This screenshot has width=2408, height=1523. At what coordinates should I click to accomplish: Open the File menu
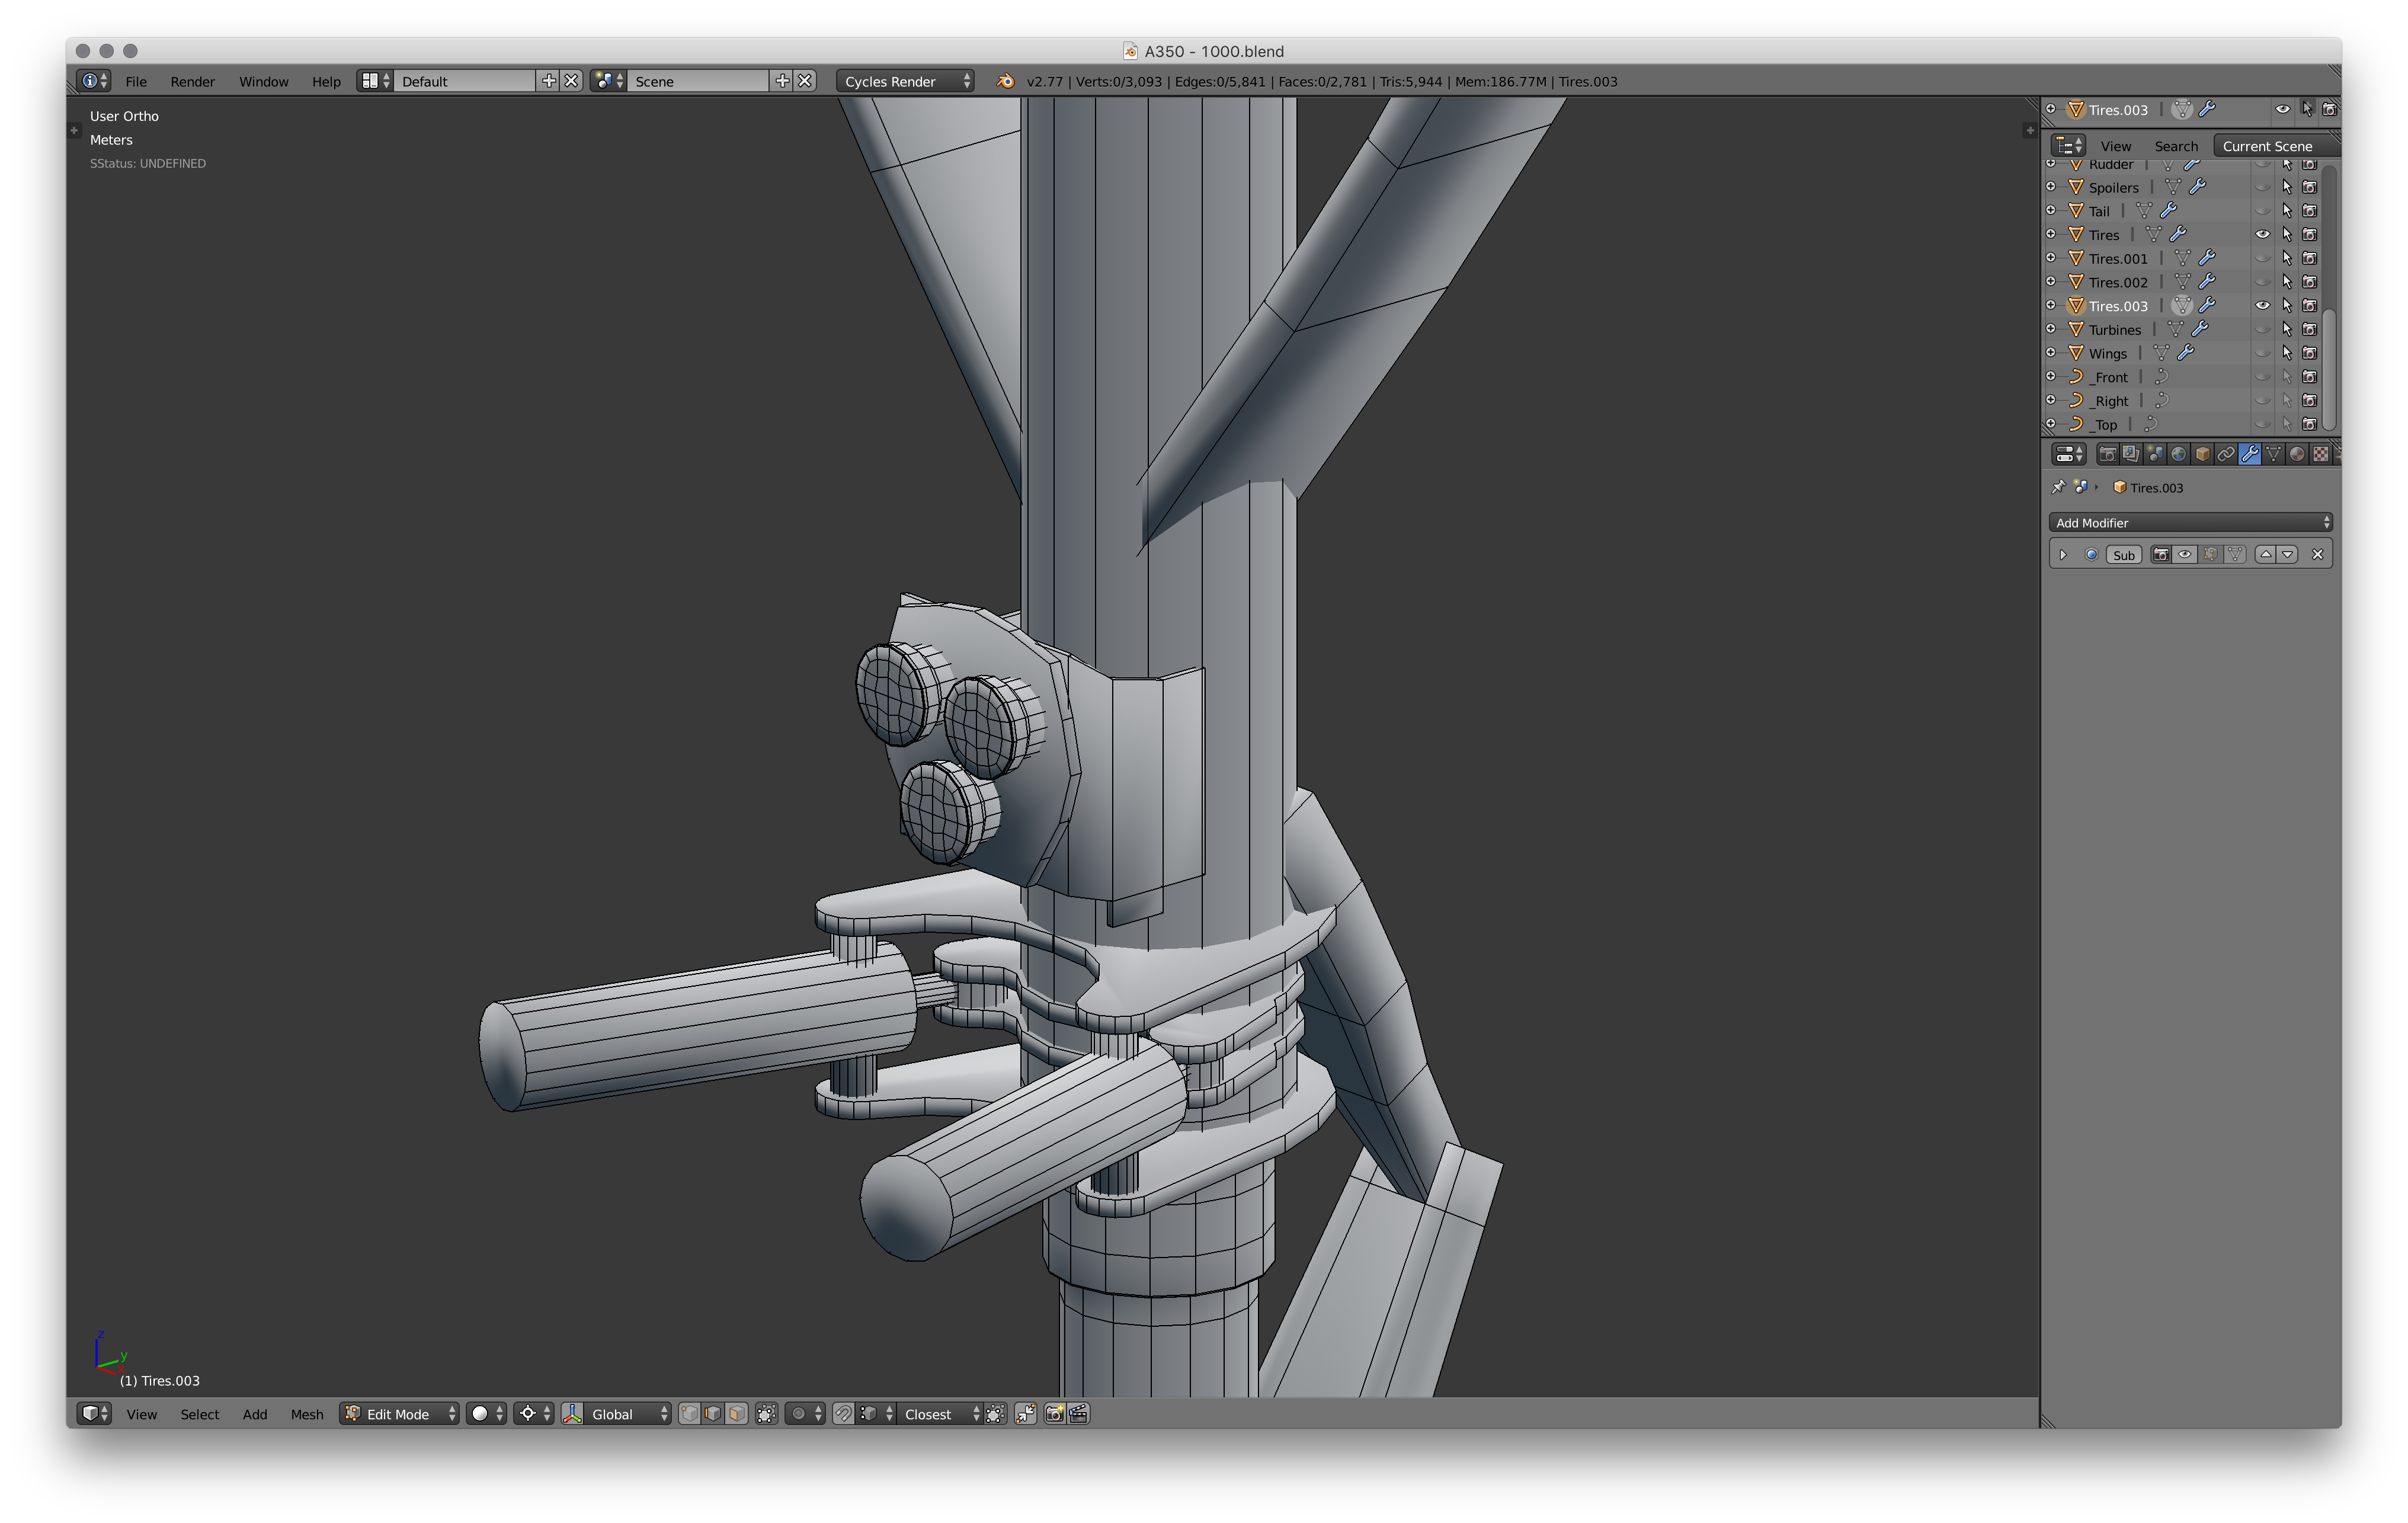[136, 81]
